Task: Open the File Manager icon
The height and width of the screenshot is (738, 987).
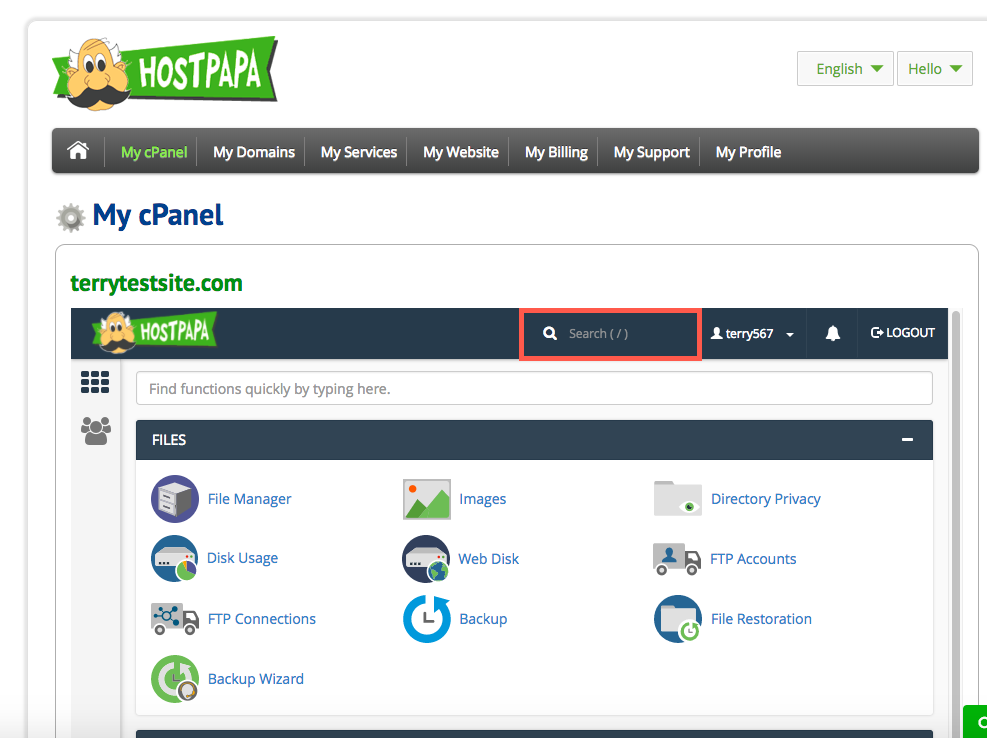Action: (x=174, y=499)
